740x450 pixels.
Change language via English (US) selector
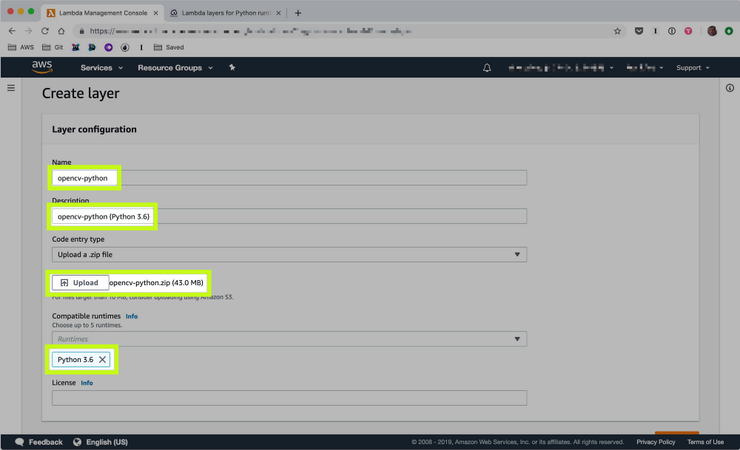[101, 442]
